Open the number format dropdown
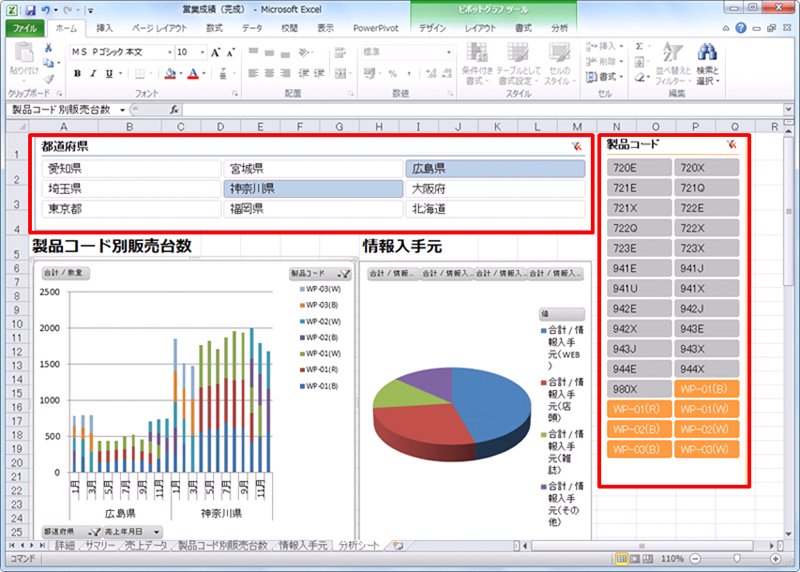The width and height of the screenshot is (800, 572). click(x=449, y=52)
